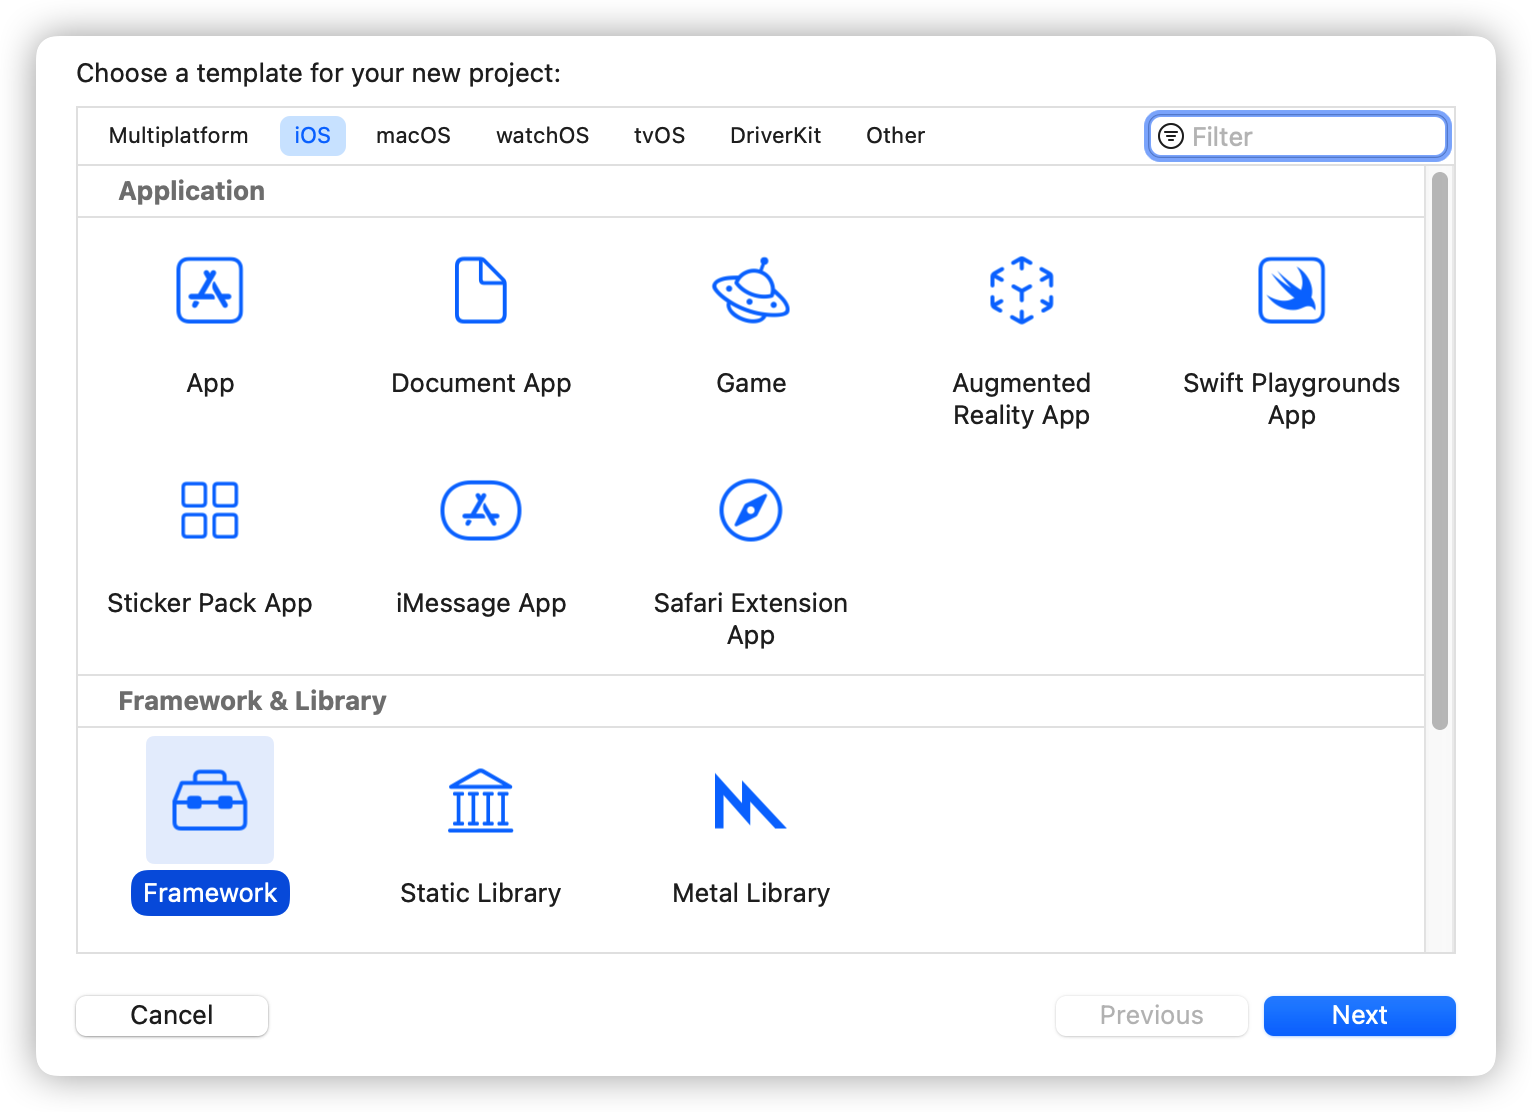Click the Next button

(x=1360, y=1015)
